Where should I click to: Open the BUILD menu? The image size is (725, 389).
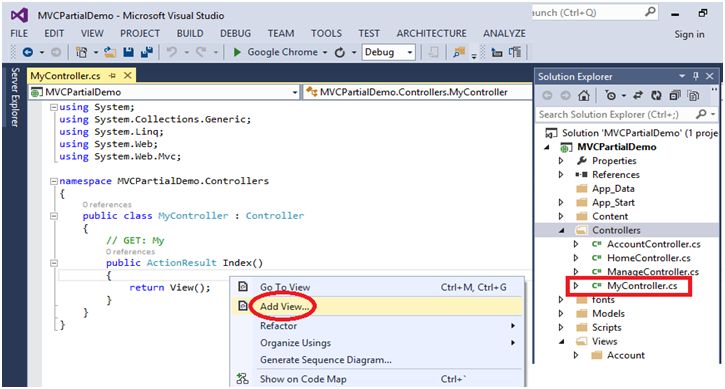click(x=190, y=33)
